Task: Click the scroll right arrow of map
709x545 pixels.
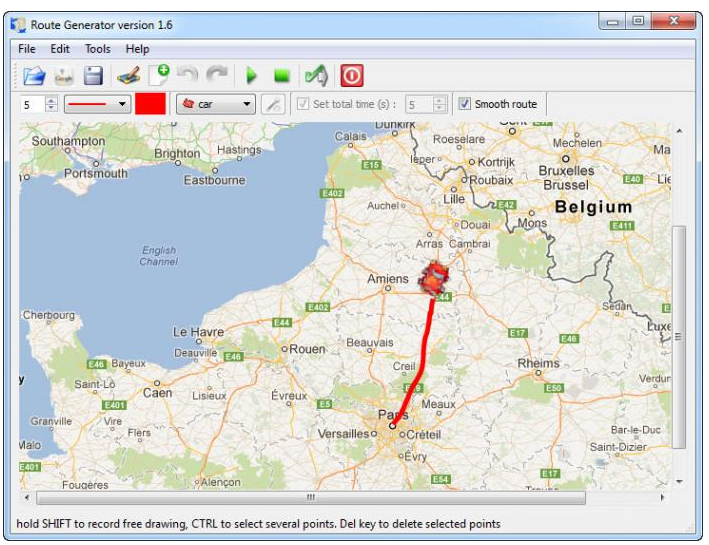Action: tap(663, 498)
